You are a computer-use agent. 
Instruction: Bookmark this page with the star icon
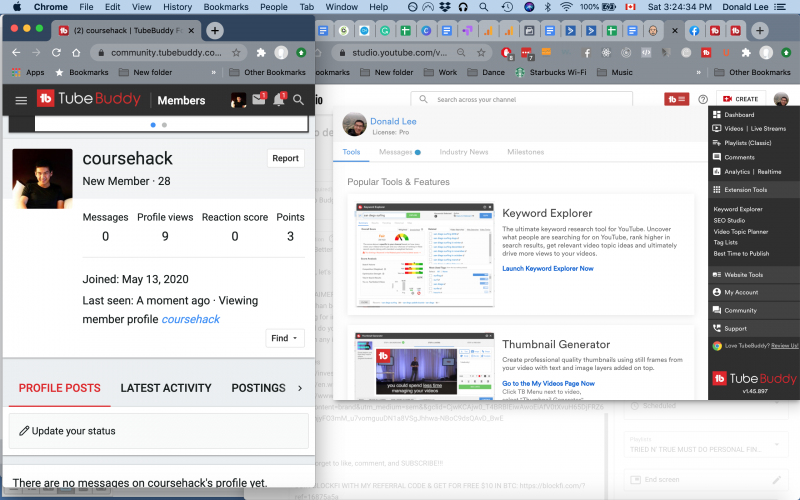(x=236, y=52)
